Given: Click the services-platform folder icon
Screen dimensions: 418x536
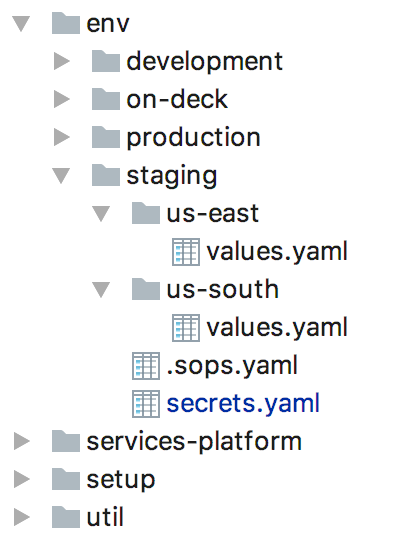Looking at the screenshot, I should click(66, 441).
